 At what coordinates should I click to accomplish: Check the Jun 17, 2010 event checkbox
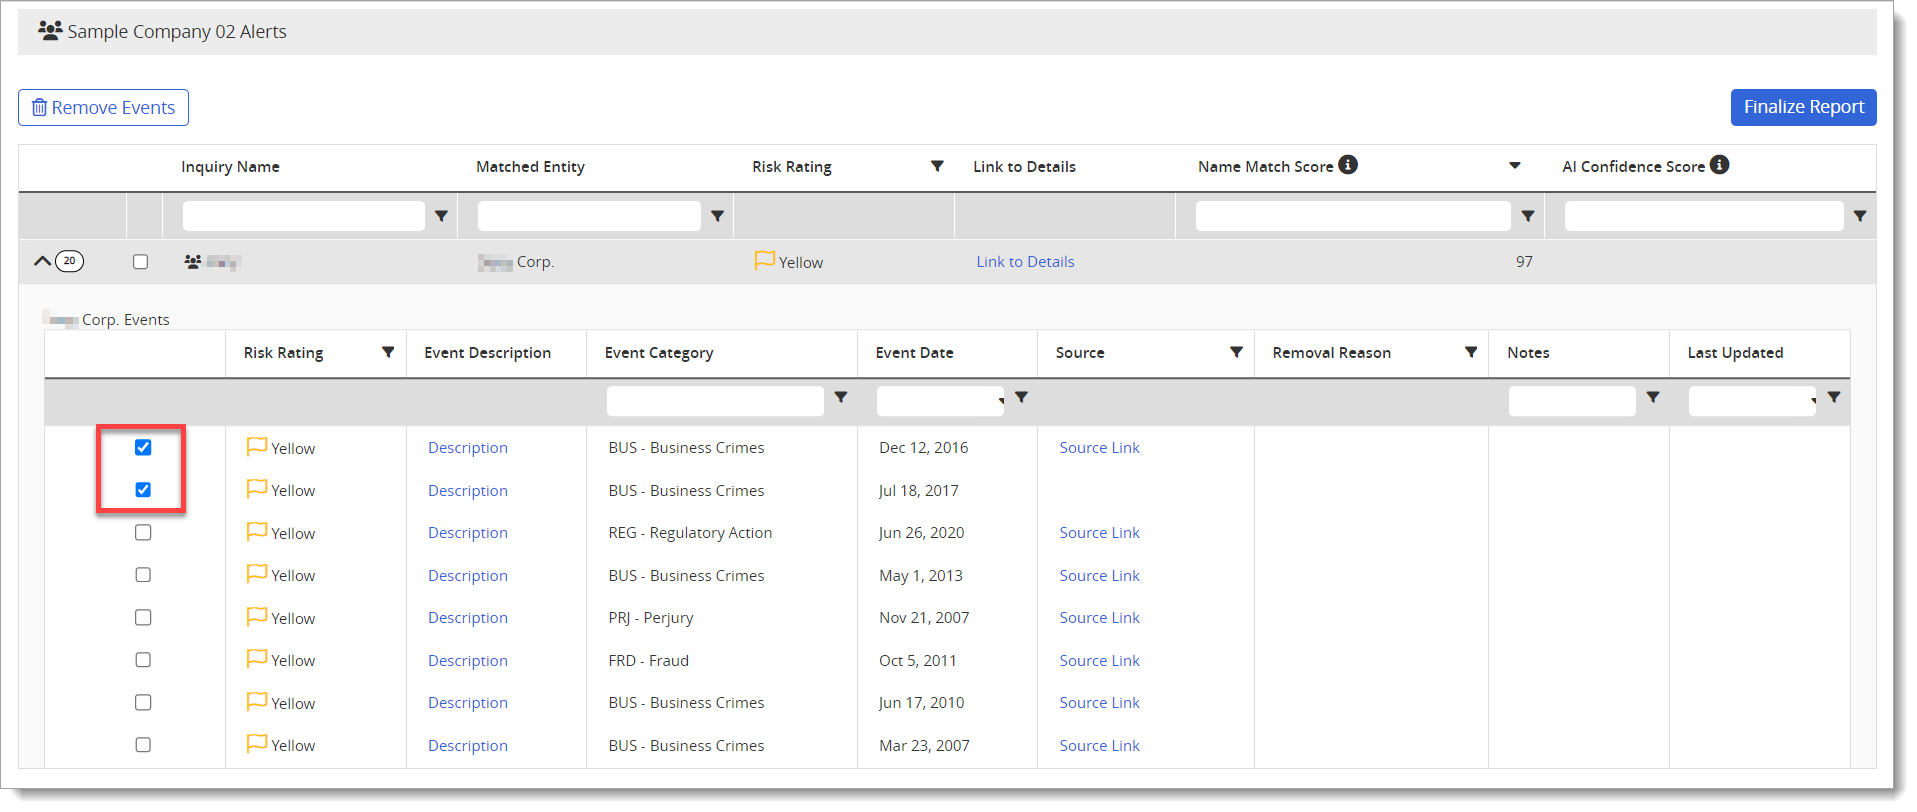(143, 702)
